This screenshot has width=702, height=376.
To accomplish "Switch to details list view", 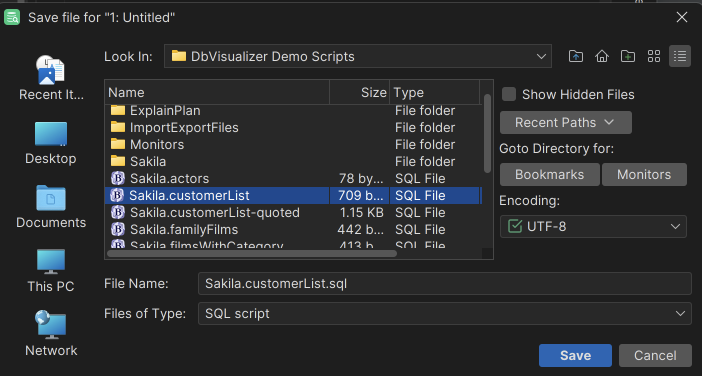I will click(x=680, y=56).
